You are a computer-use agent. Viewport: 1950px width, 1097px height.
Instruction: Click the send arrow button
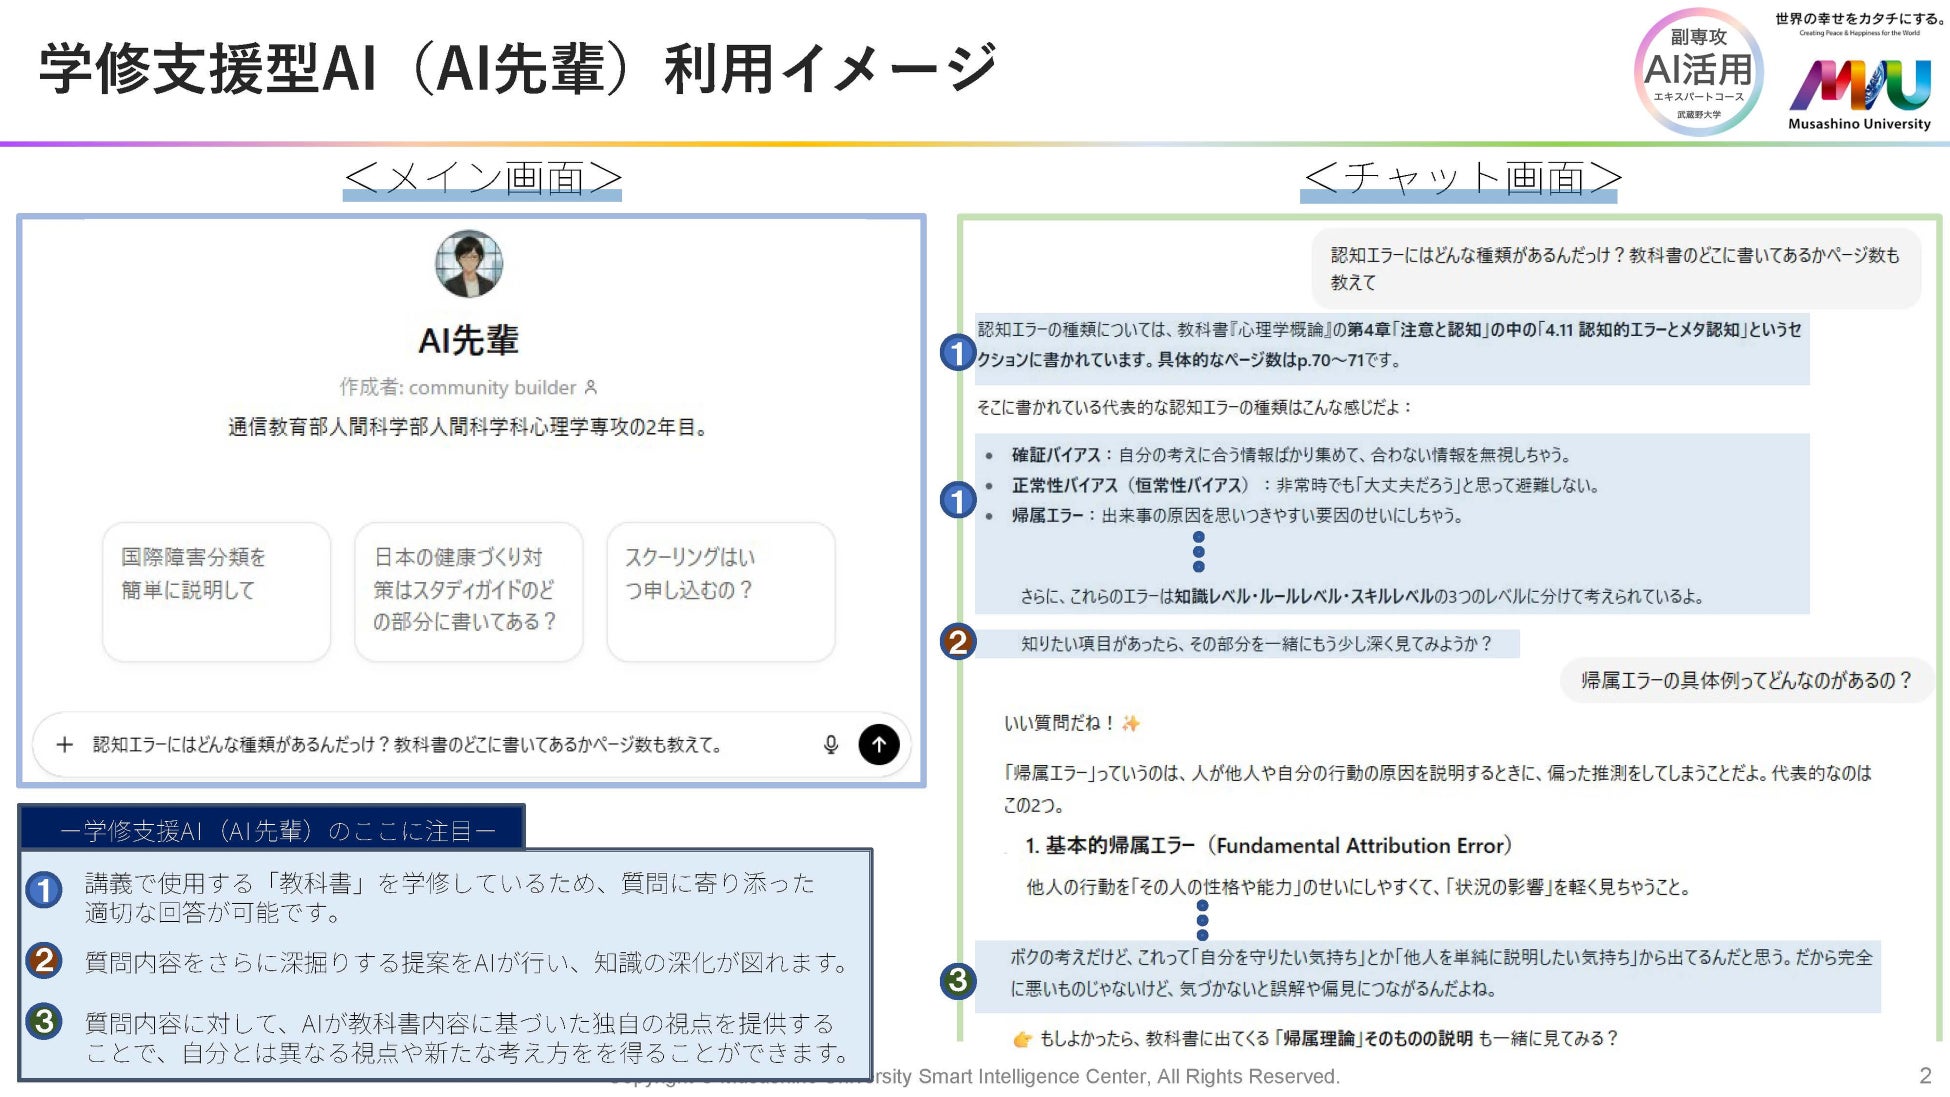(878, 744)
